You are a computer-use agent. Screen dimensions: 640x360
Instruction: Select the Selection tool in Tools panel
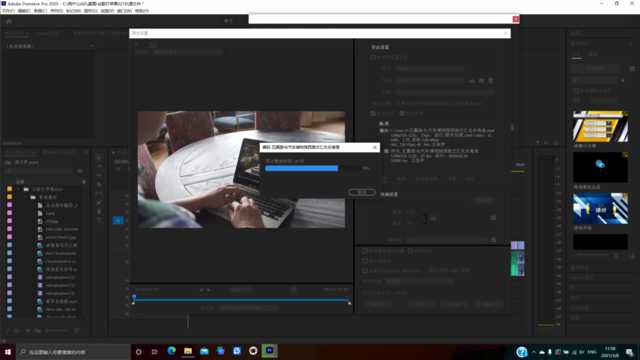pyautogui.click(x=99, y=157)
